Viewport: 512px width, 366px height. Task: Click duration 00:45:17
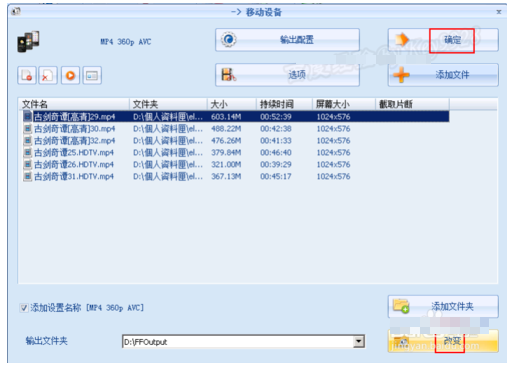(x=276, y=177)
